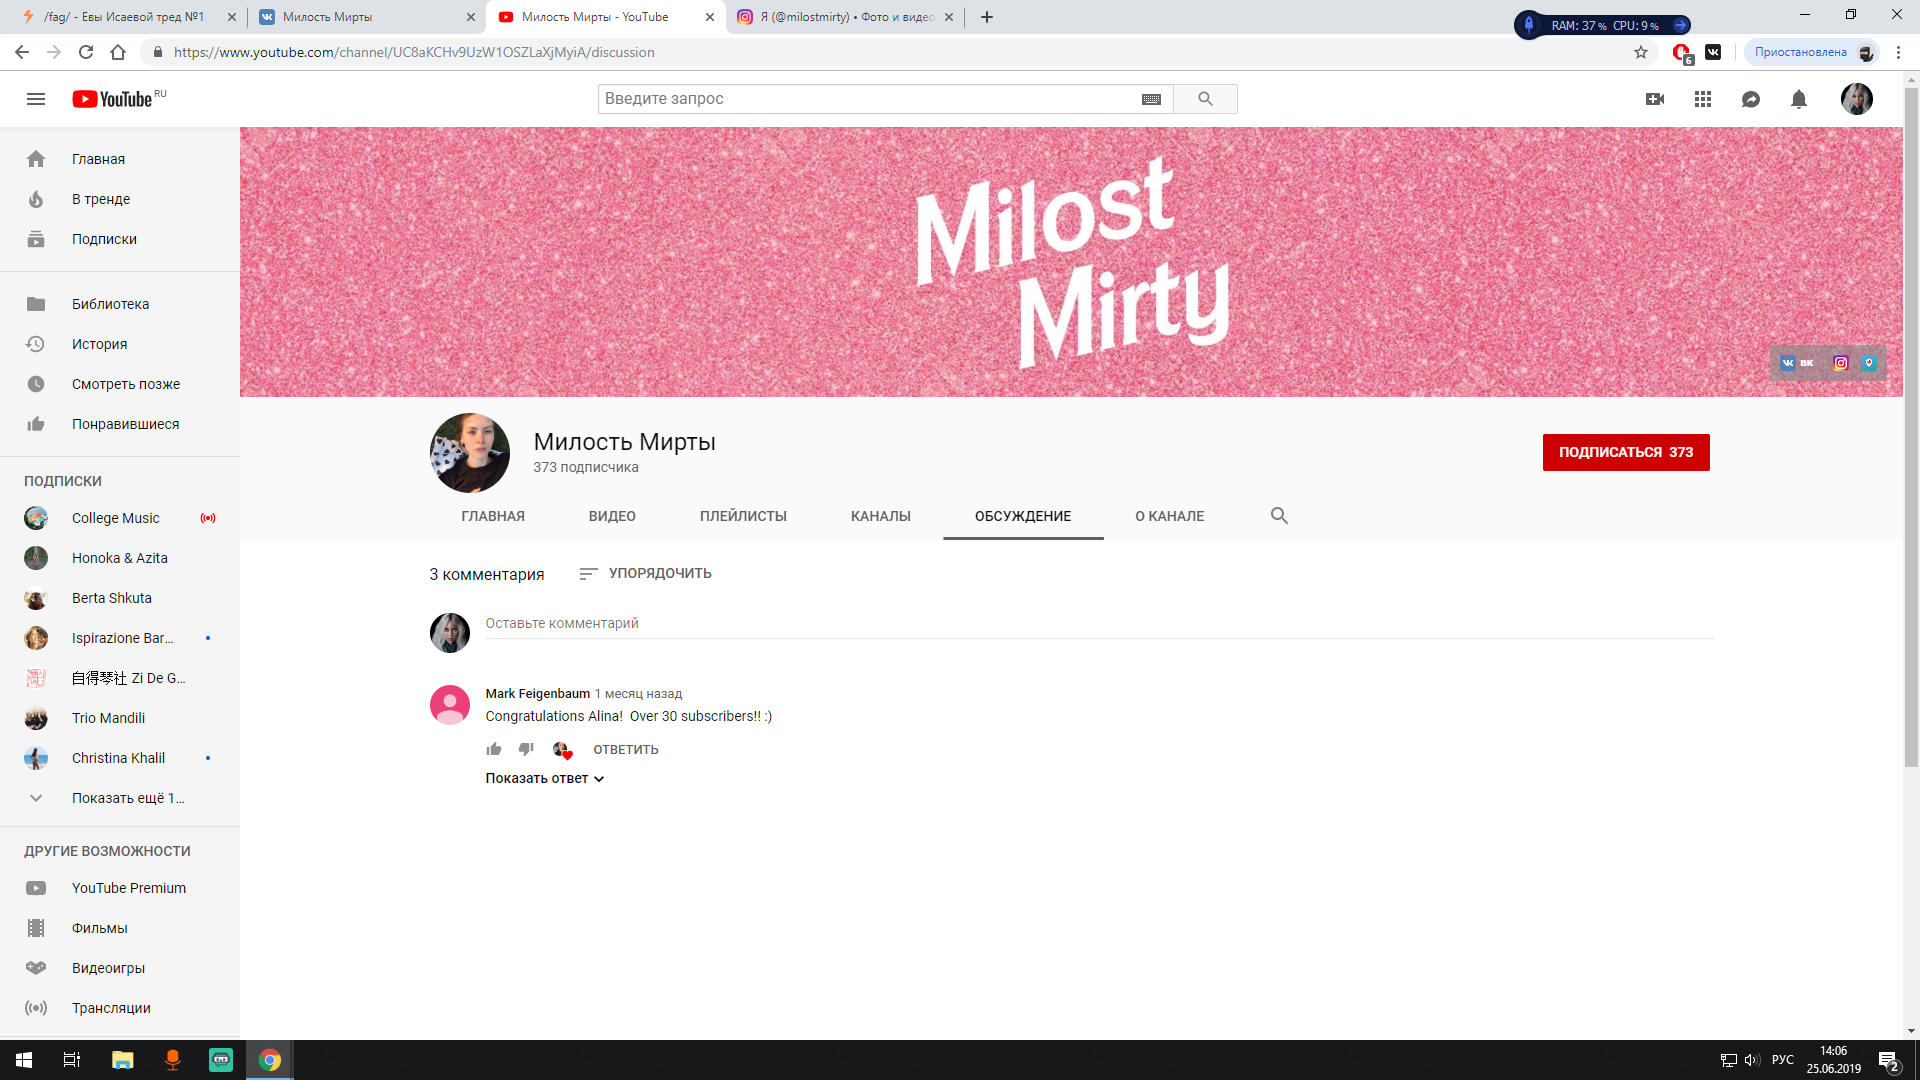Click the red 'Подписаться 373' button
The height and width of the screenshot is (1080, 1920).
point(1625,452)
